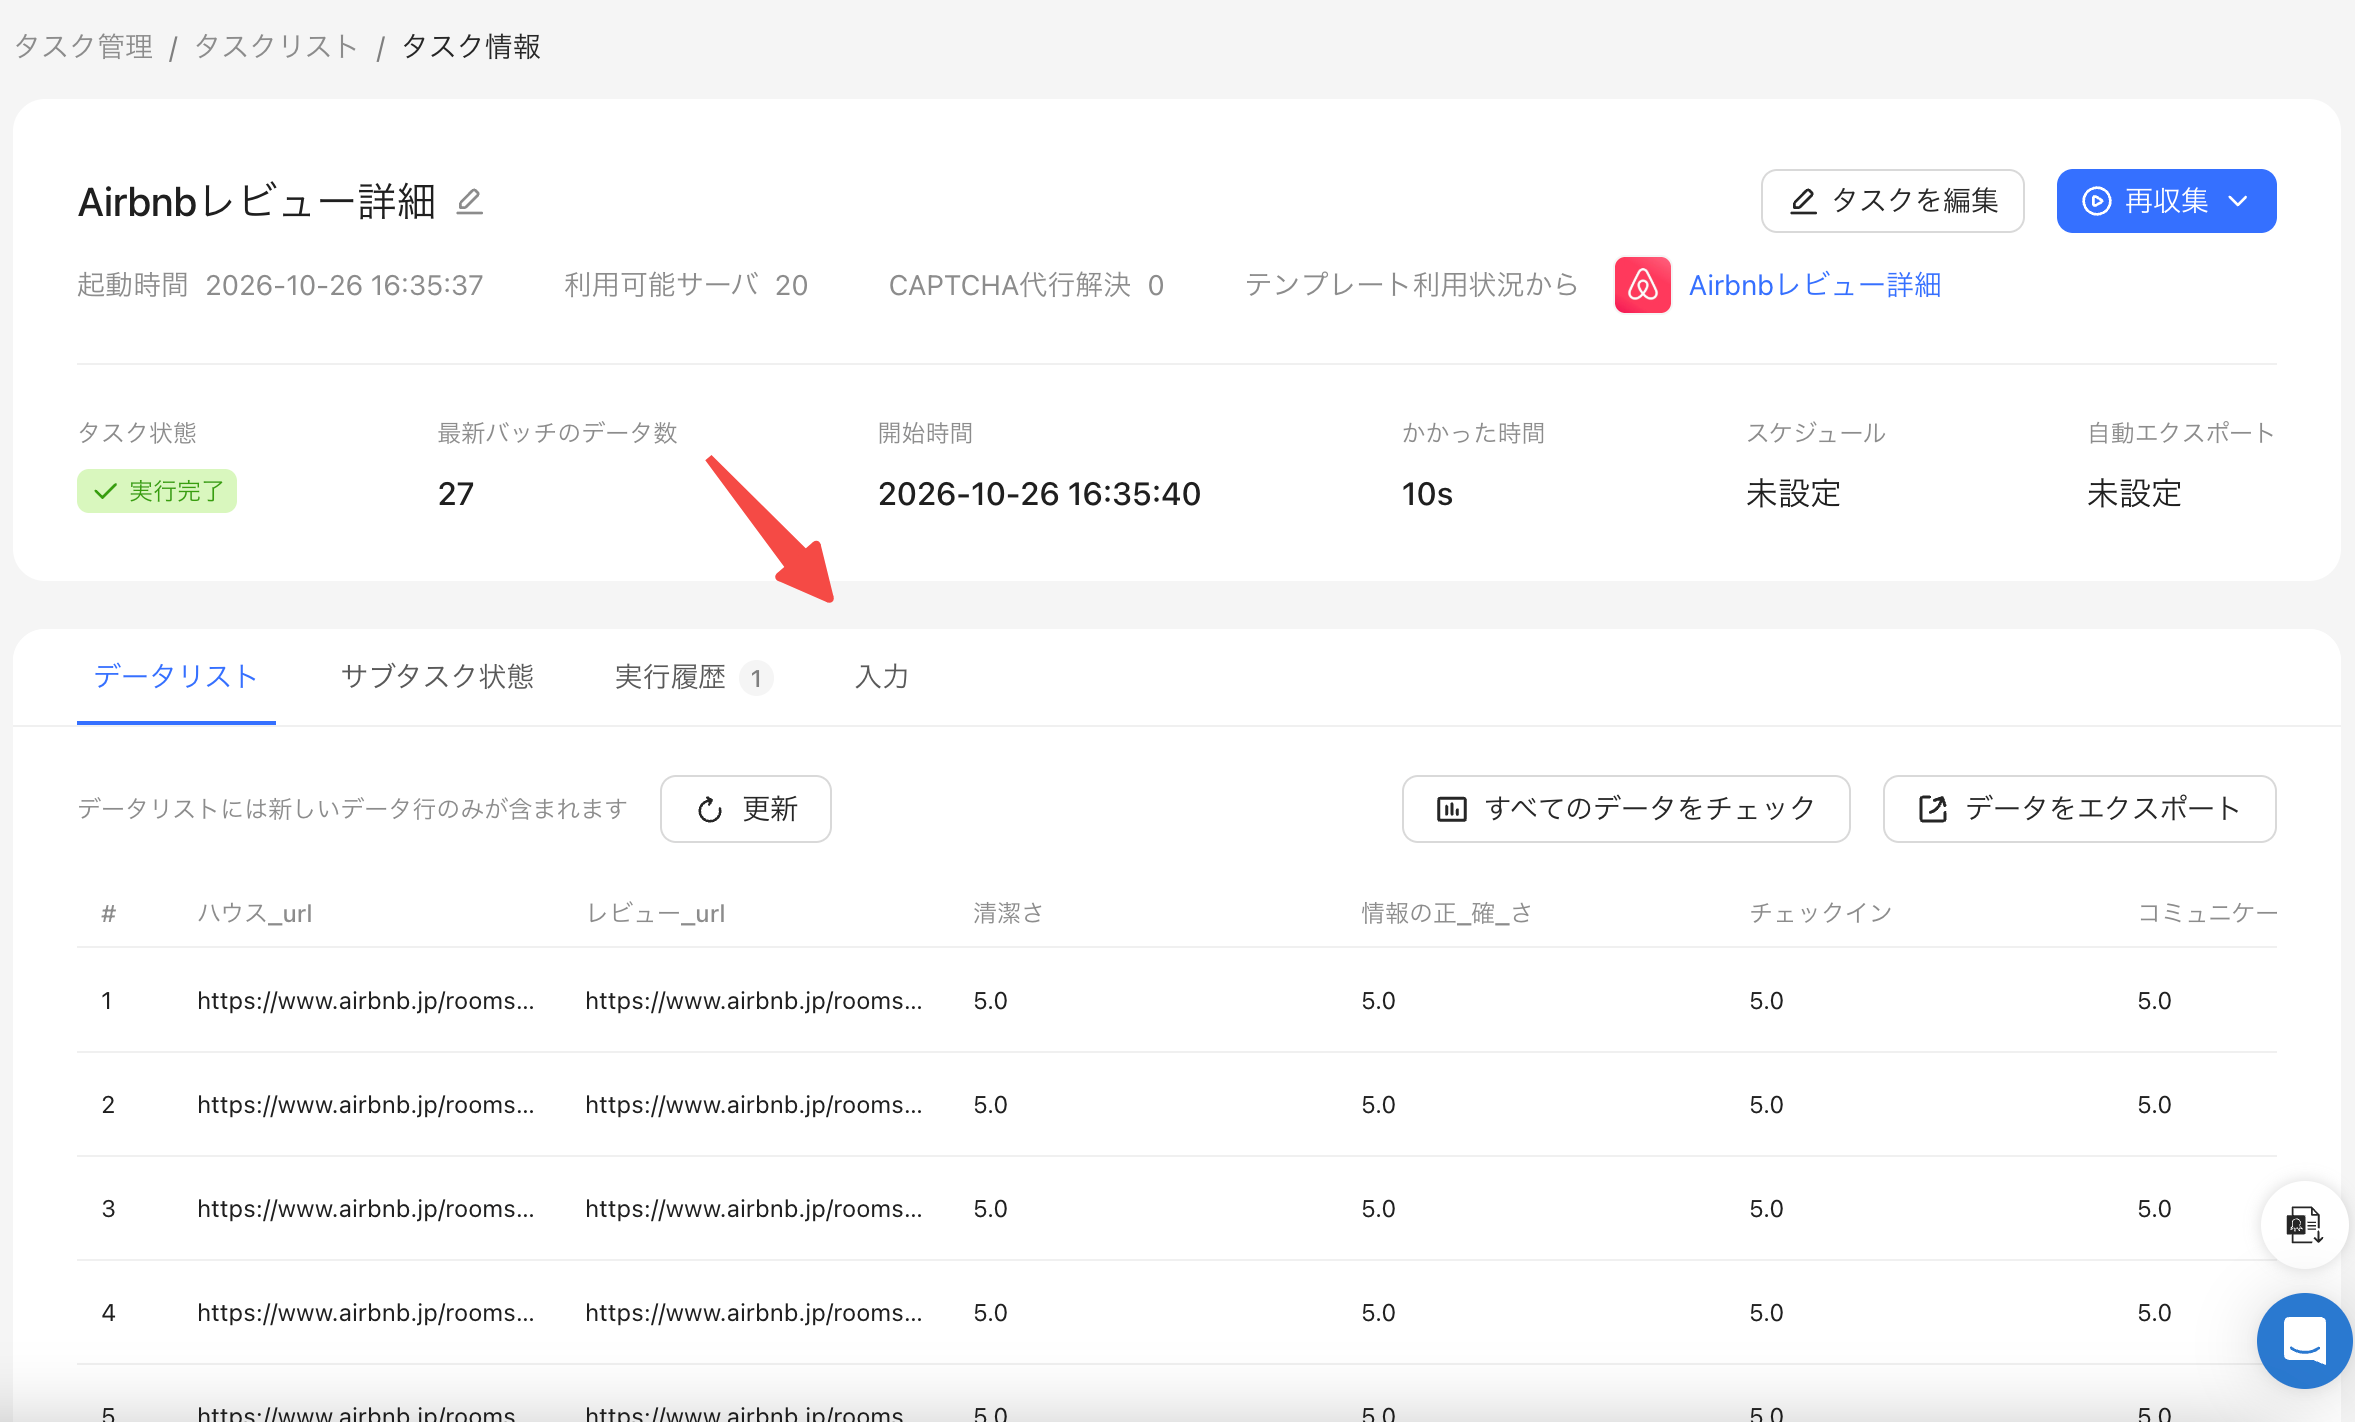This screenshot has height=1422, width=2355.
Task: Click the 再収集 button
Action: (x=2166, y=201)
